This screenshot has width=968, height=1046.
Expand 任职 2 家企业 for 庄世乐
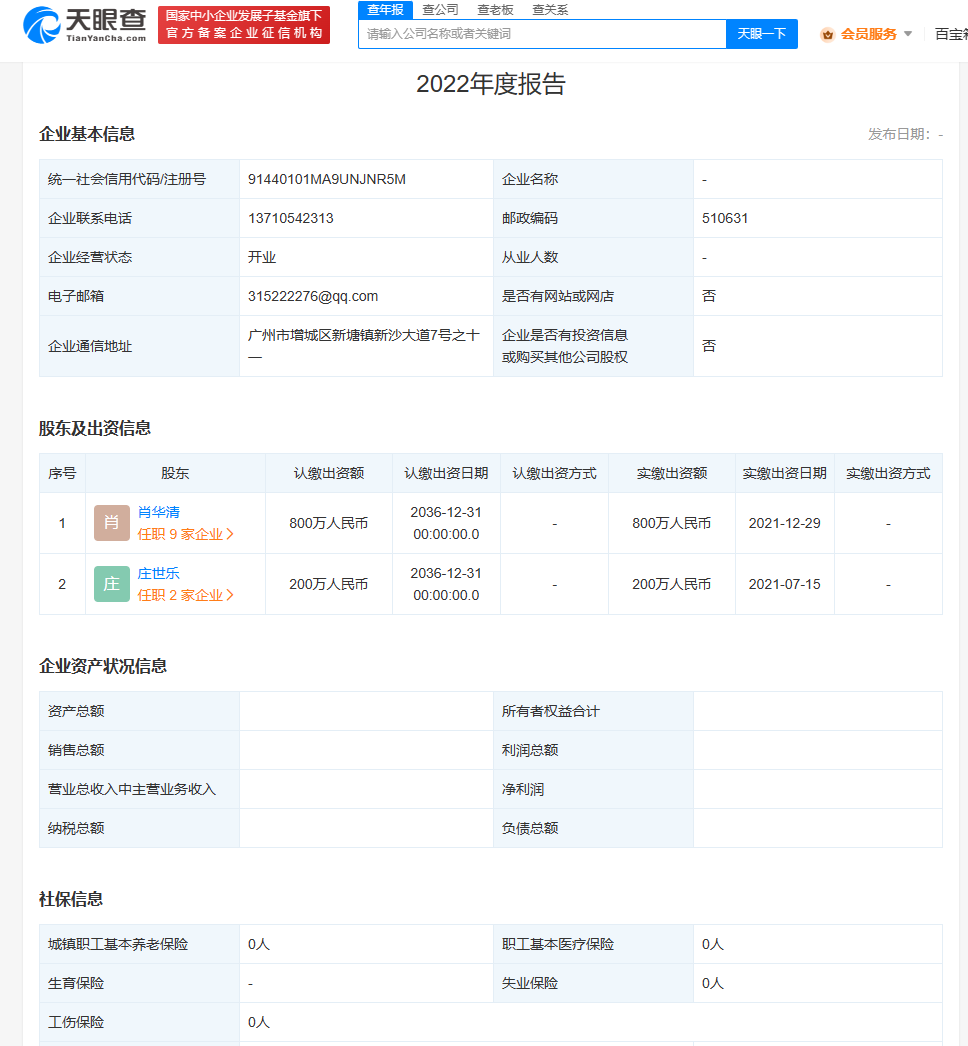(x=186, y=595)
